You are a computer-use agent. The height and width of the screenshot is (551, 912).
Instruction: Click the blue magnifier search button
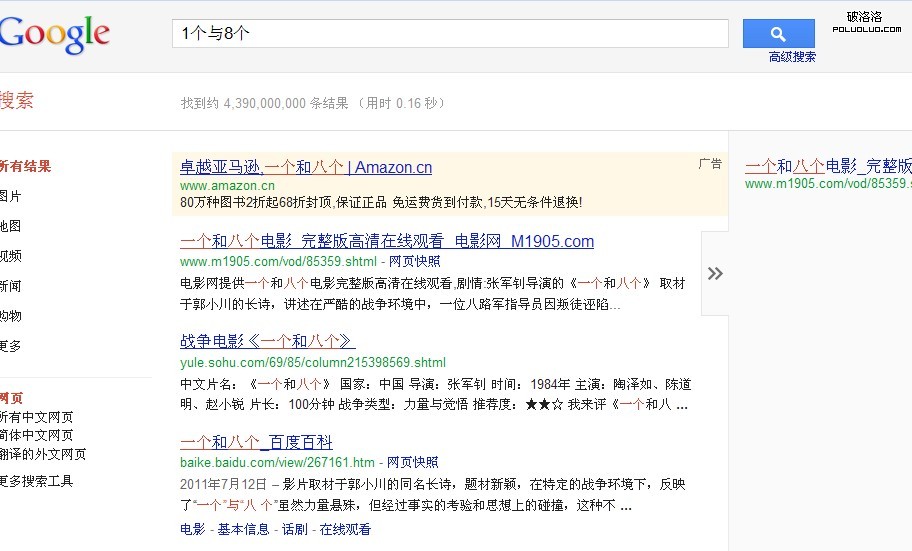pos(778,33)
